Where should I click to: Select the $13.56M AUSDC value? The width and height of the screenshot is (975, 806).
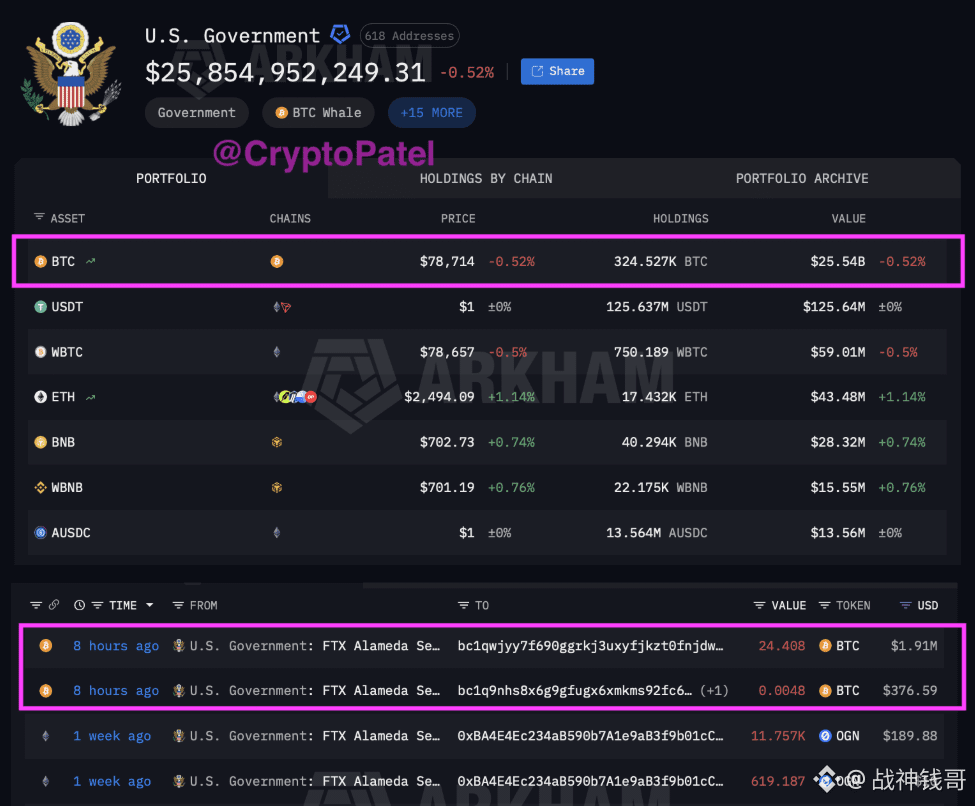(x=838, y=532)
